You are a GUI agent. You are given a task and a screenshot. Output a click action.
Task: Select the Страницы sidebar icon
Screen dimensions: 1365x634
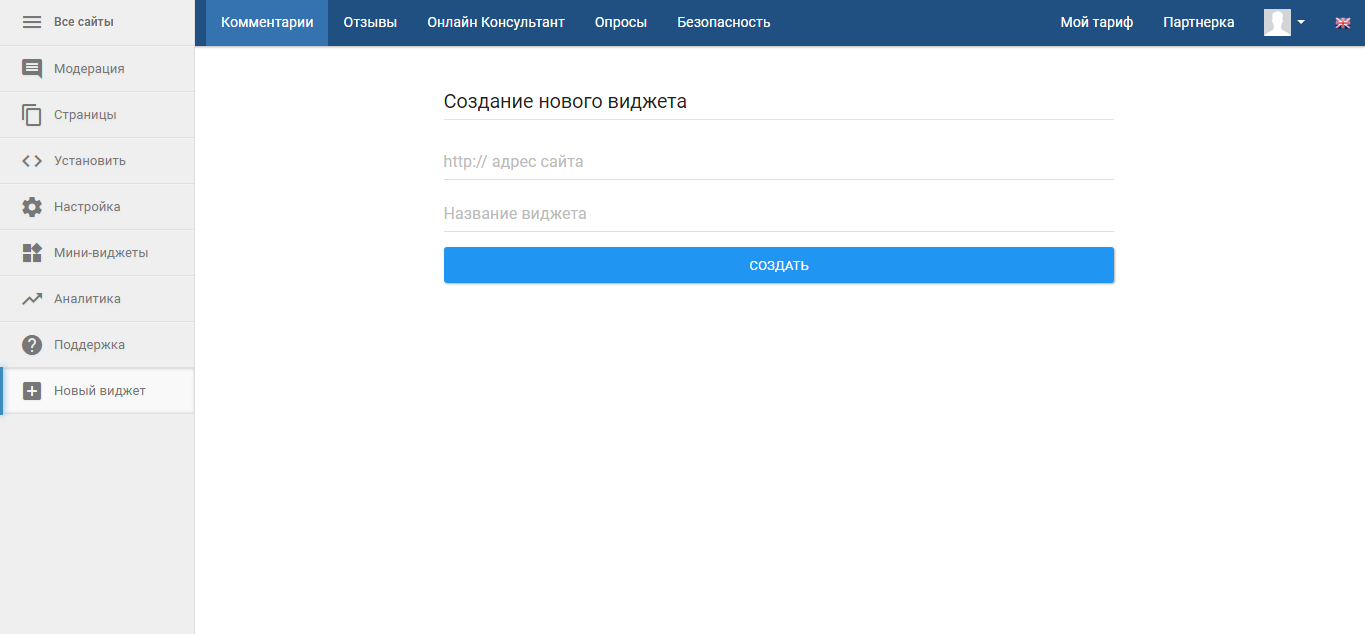point(31,114)
